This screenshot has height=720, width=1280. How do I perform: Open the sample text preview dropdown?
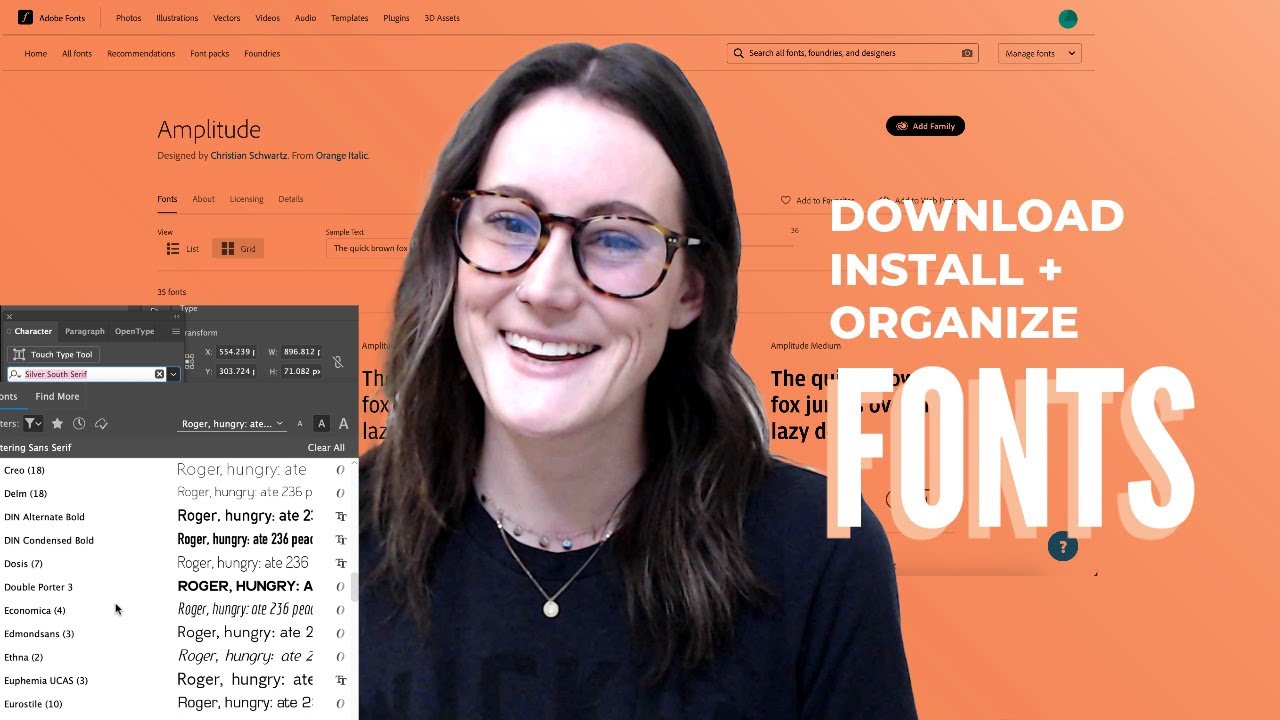point(232,424)
